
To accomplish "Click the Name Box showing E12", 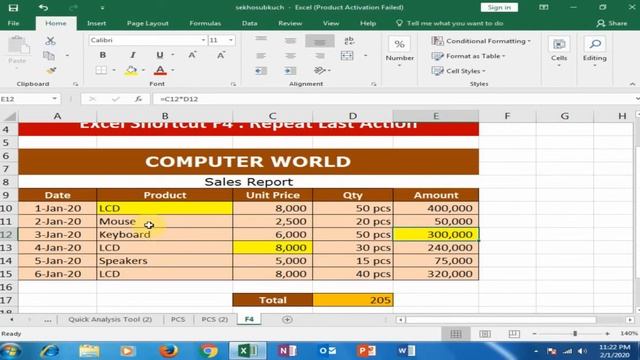I will [x=26, y=99].
